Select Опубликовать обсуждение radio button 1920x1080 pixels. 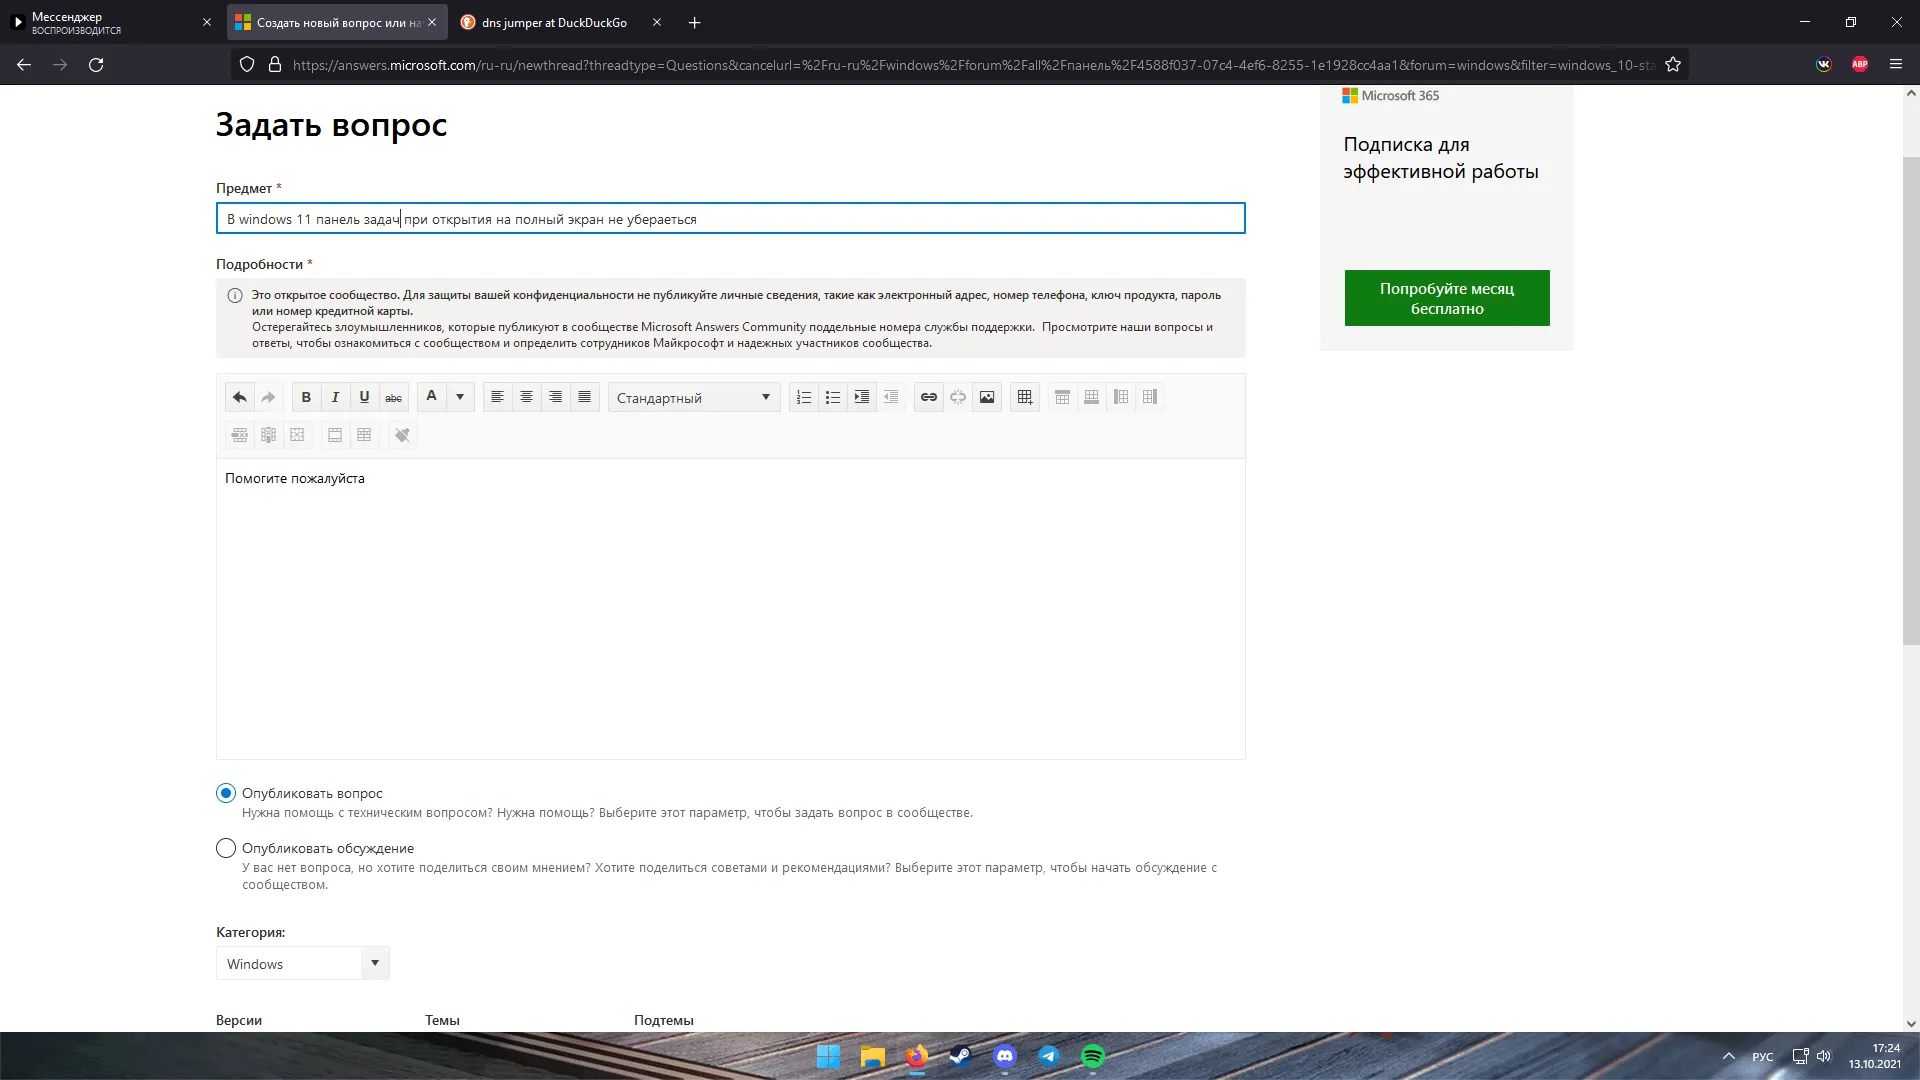coord(226,848)
